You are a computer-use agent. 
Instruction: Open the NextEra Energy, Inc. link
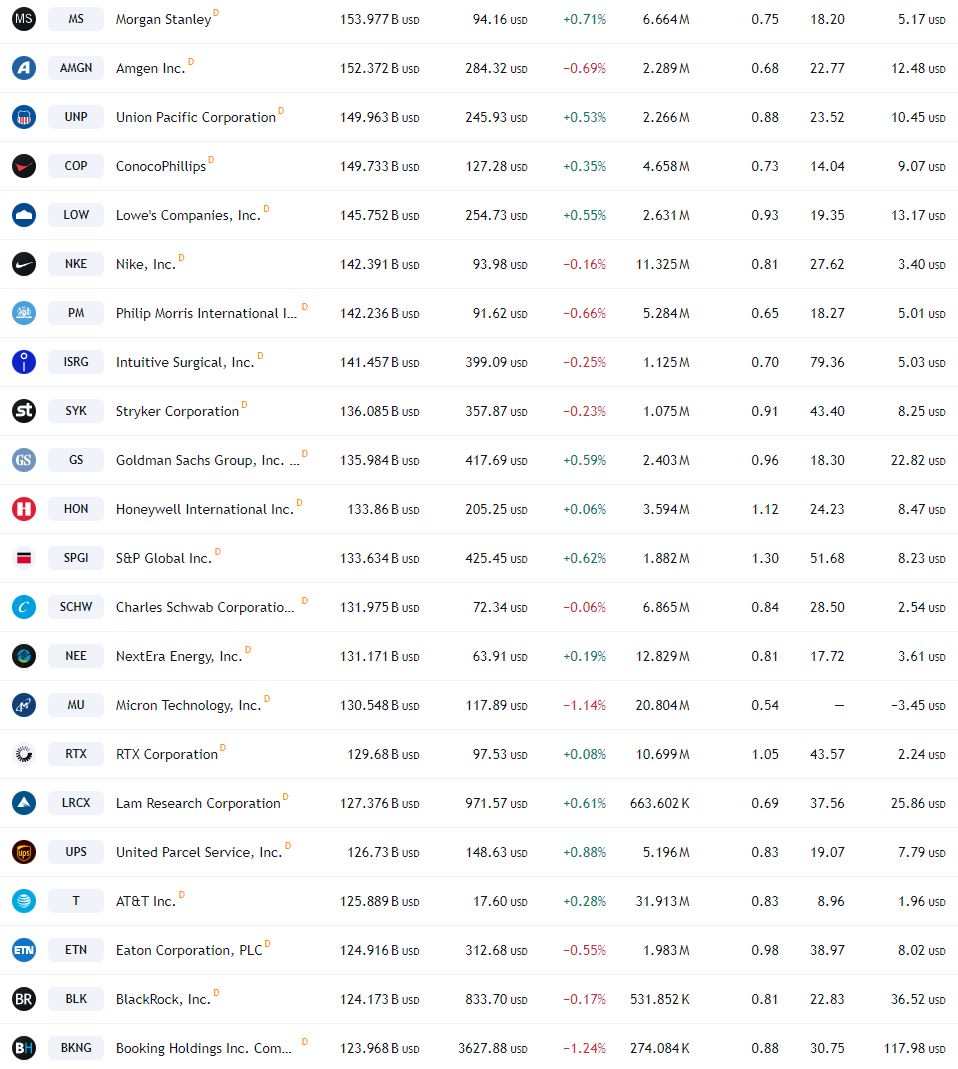point(179,657)
